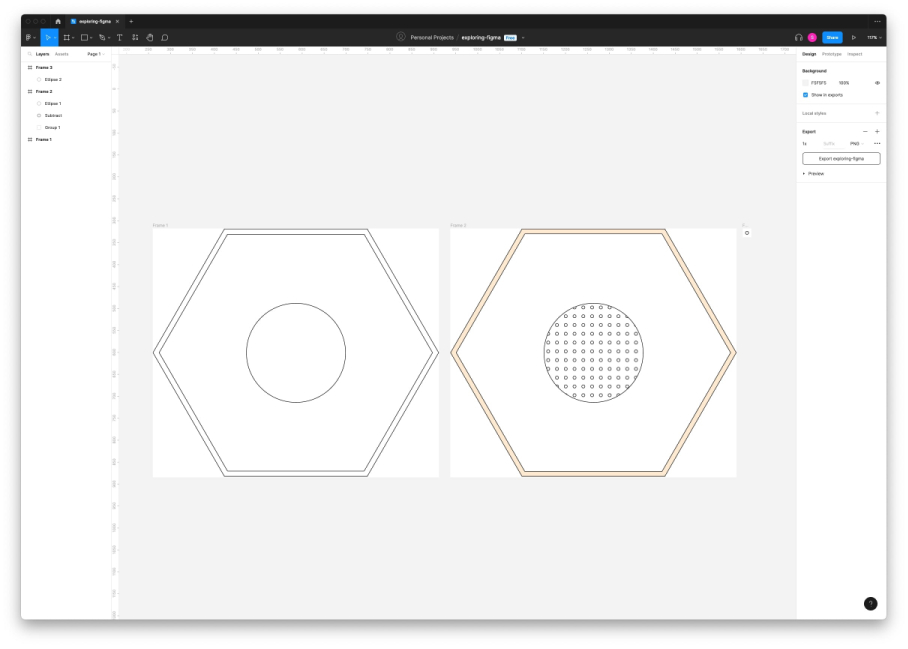
Task: Click the exploring-figma file title
Action: (x=481, y=38)
